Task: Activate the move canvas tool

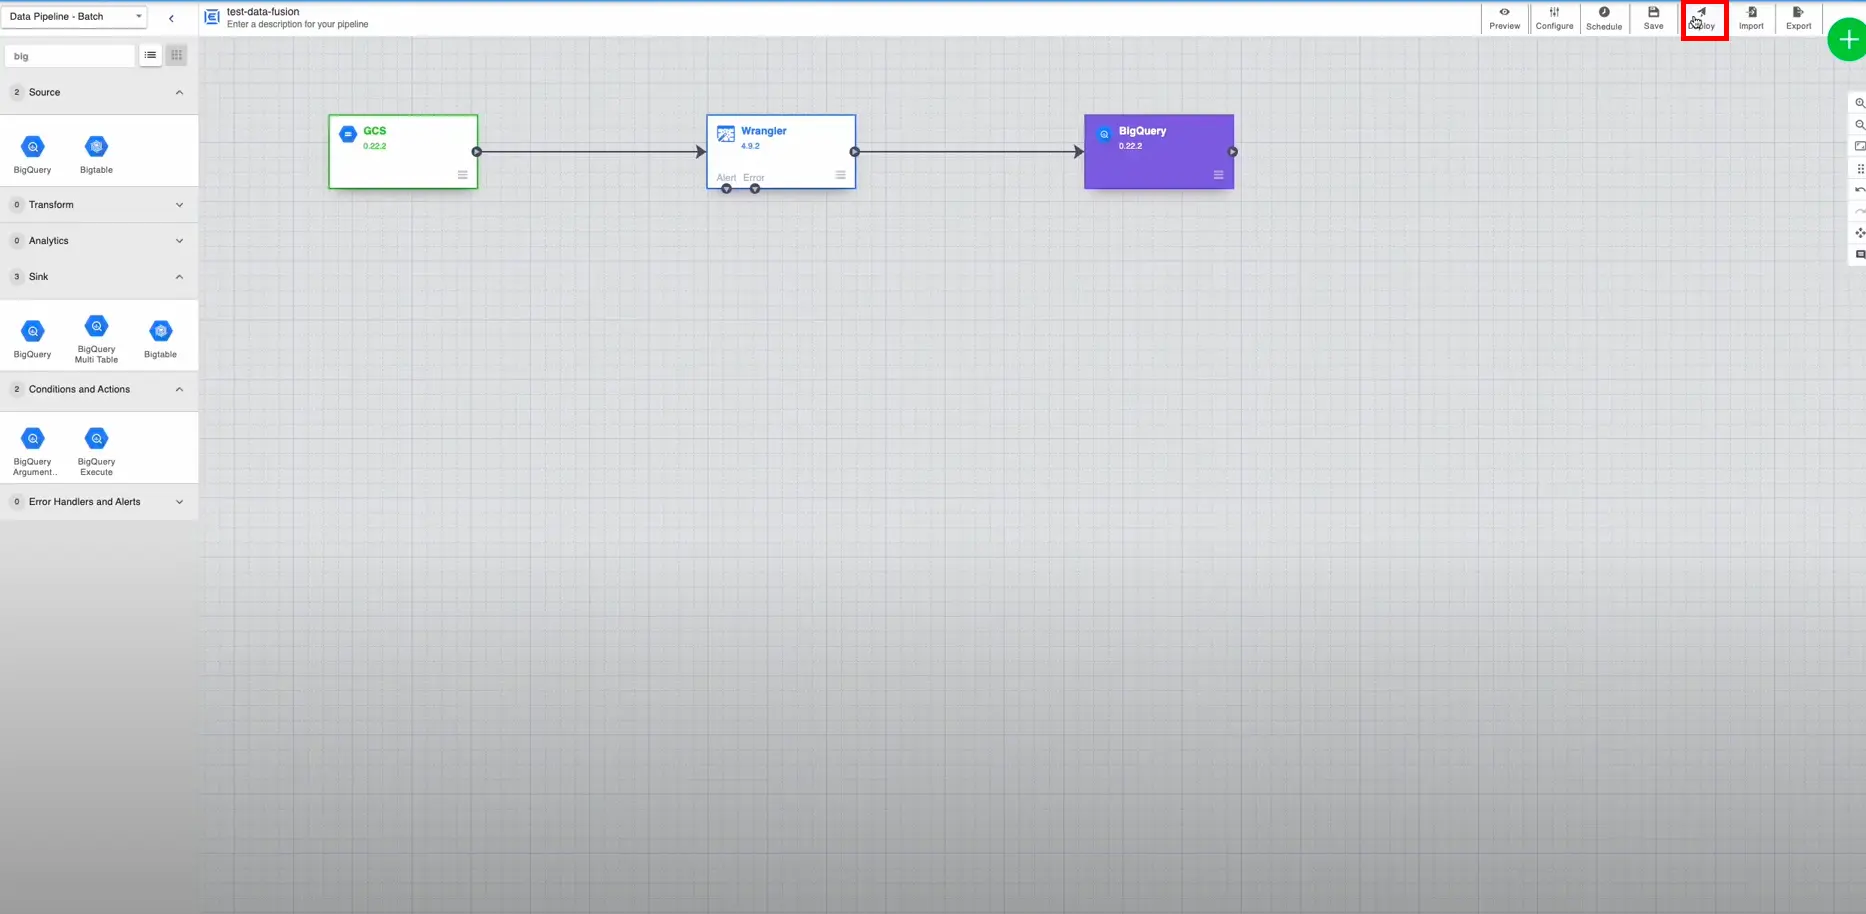Action: tap(1859, 233)
